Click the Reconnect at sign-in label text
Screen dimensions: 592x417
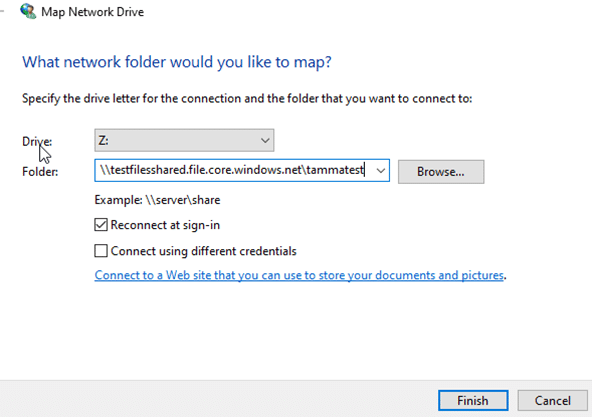pos(165,225)
